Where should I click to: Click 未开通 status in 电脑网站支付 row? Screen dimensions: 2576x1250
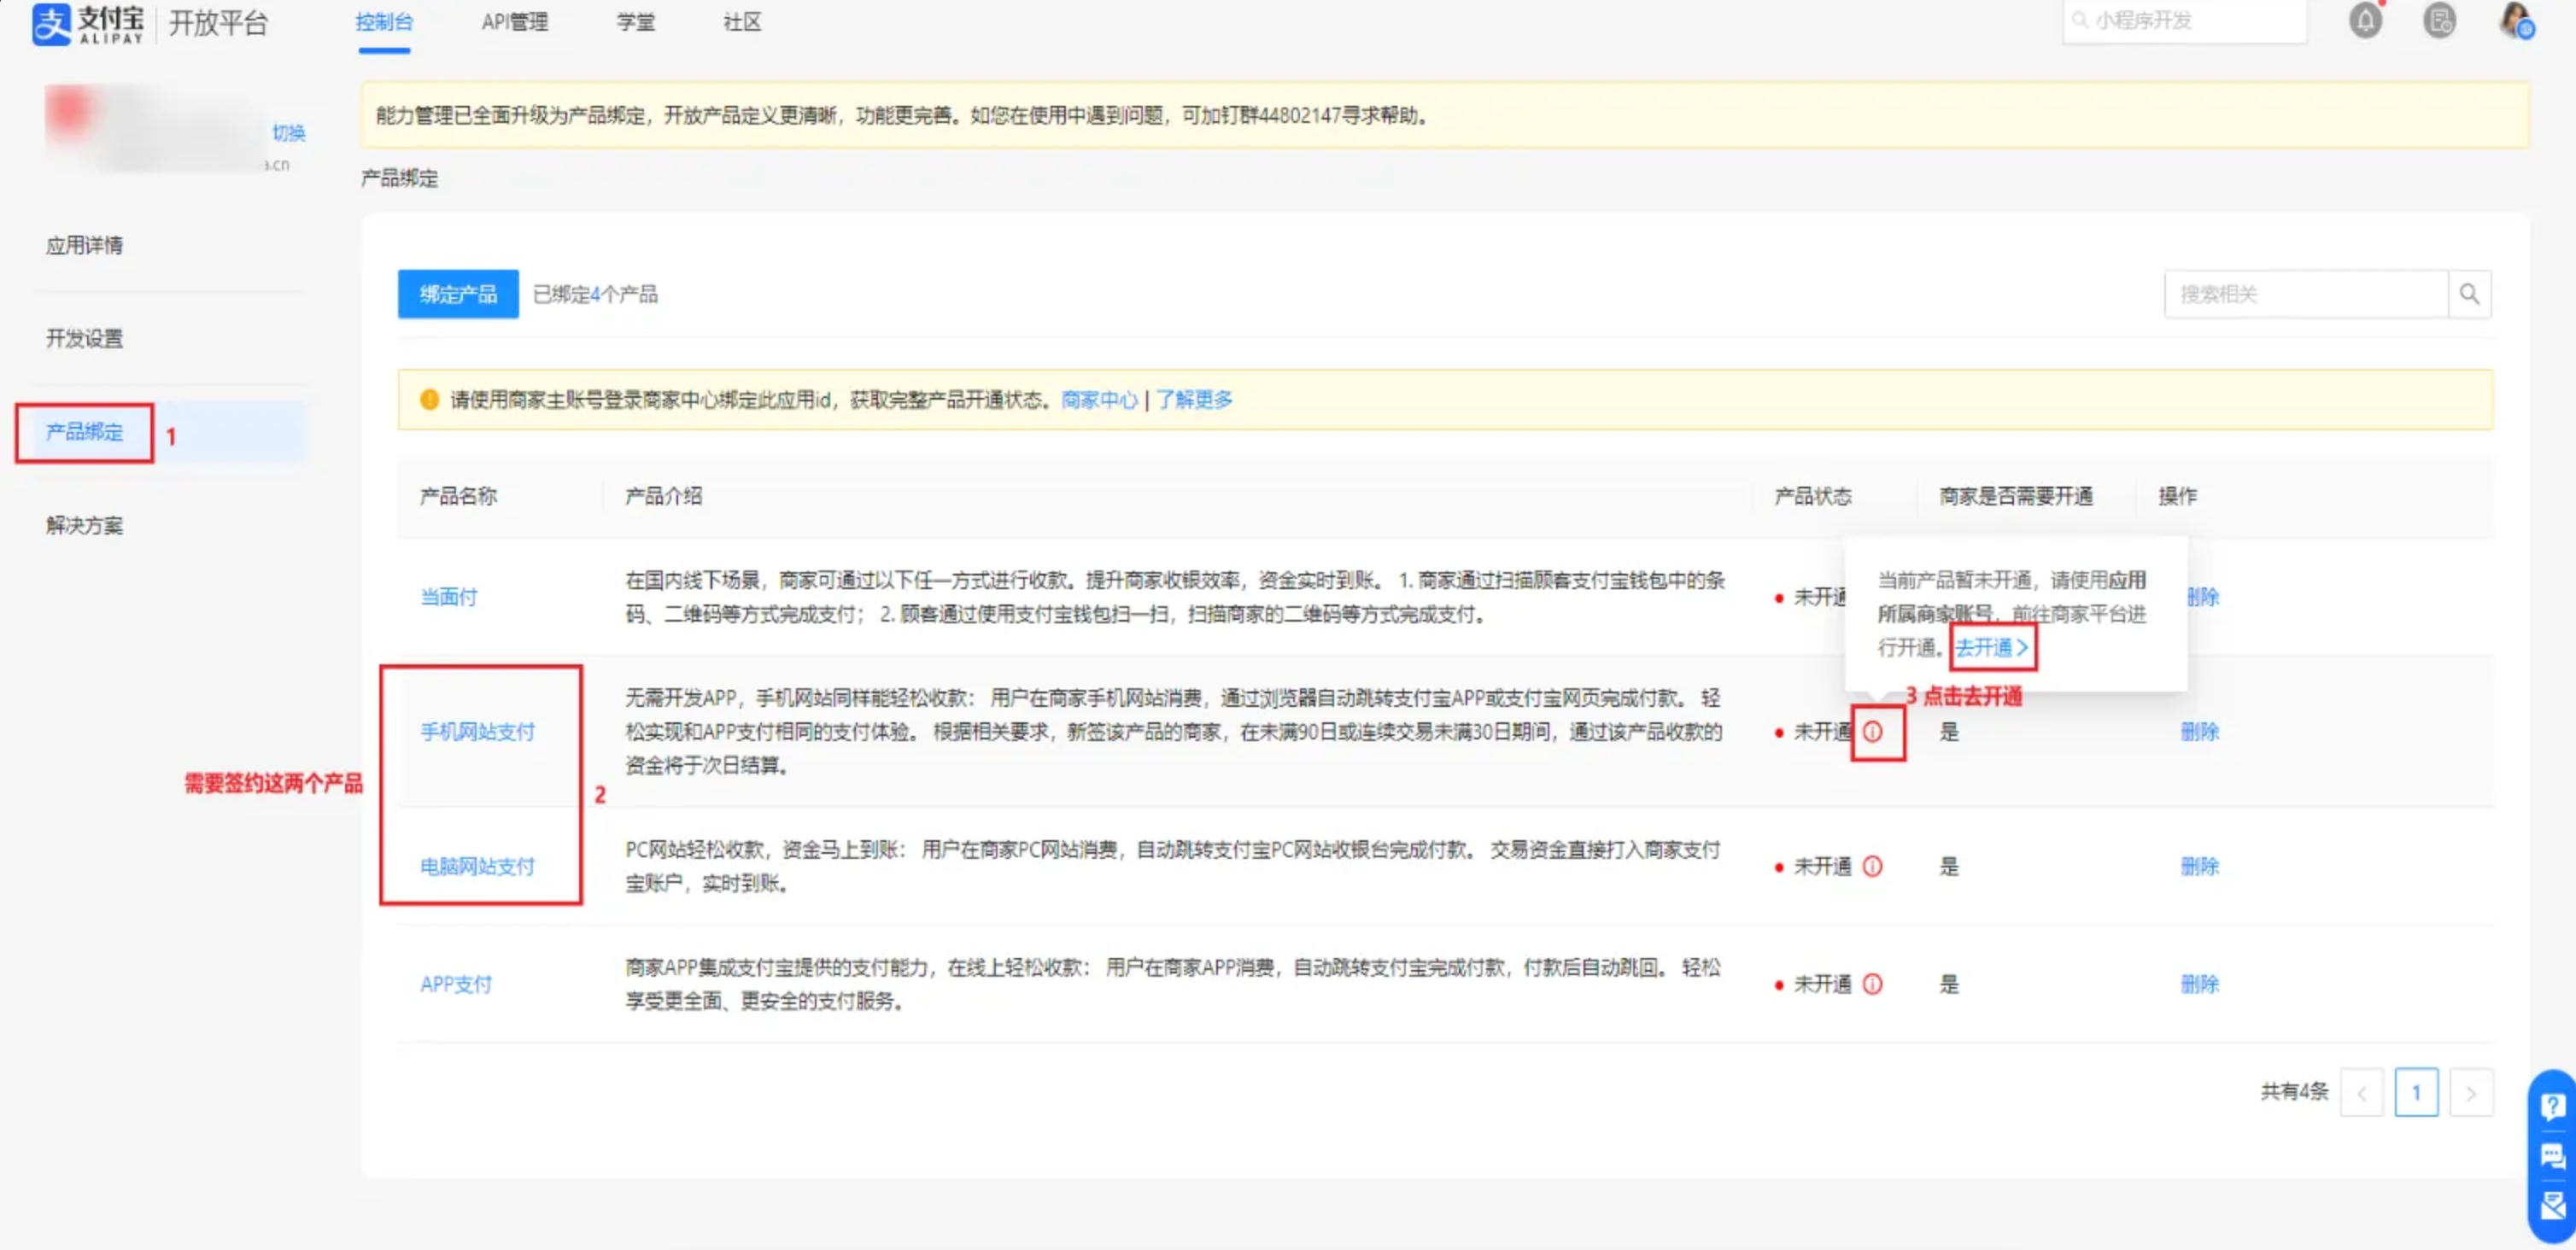pos(1822,866)
